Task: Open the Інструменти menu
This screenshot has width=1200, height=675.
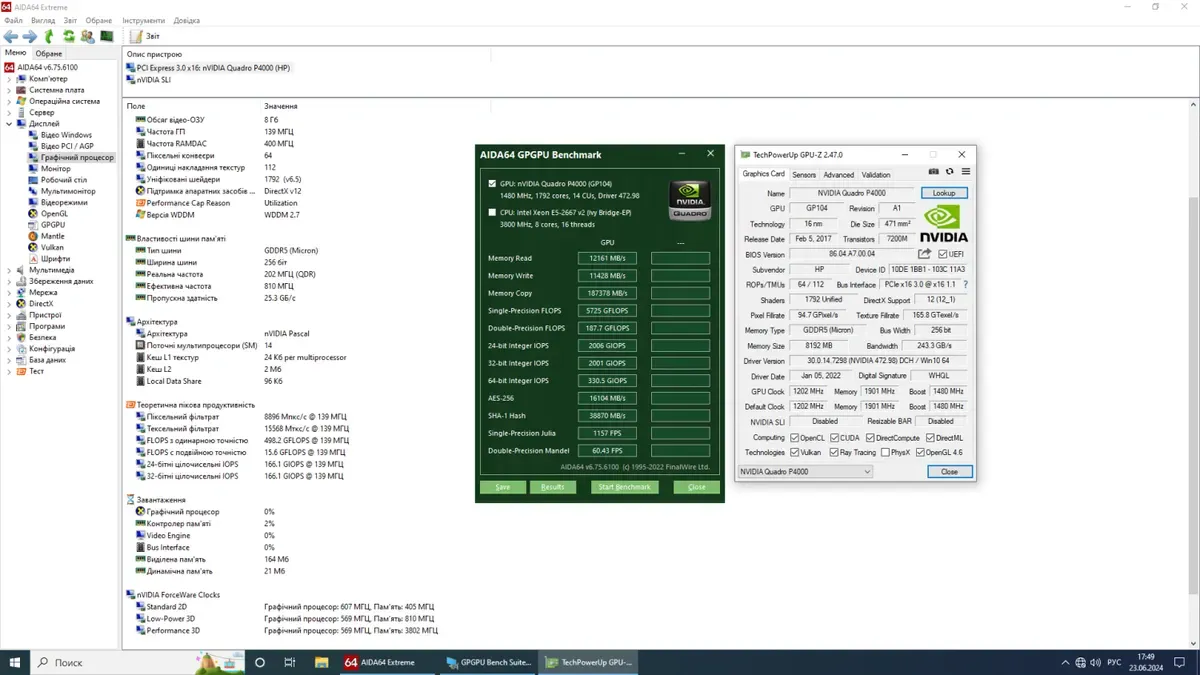Action: coord(144,20)
